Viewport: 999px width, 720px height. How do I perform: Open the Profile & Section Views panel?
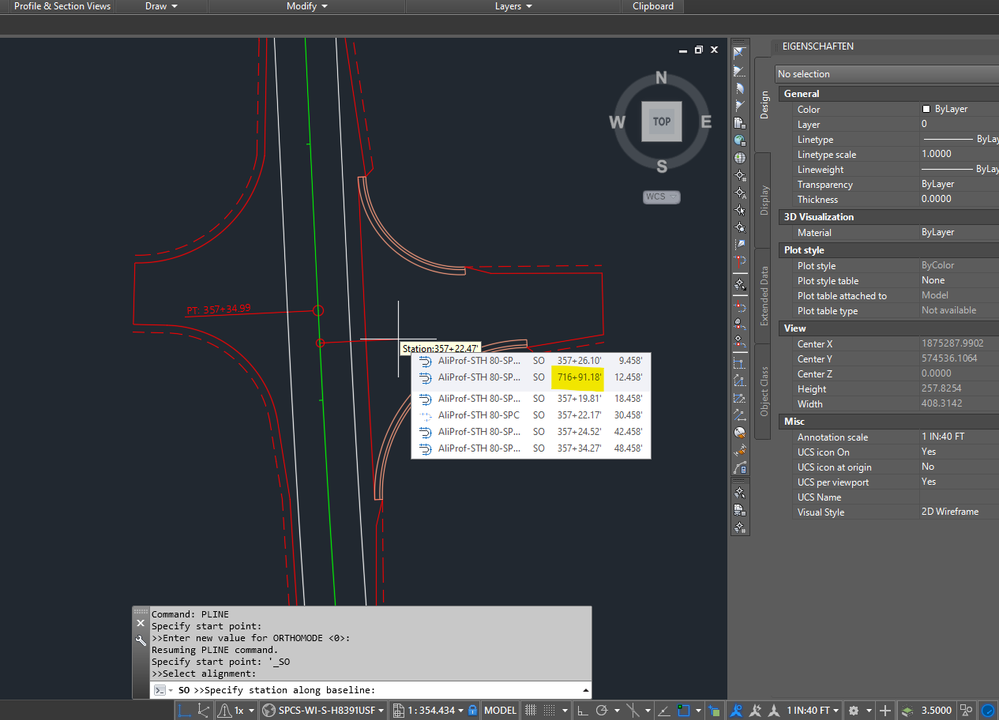click(x=62, y=6)
